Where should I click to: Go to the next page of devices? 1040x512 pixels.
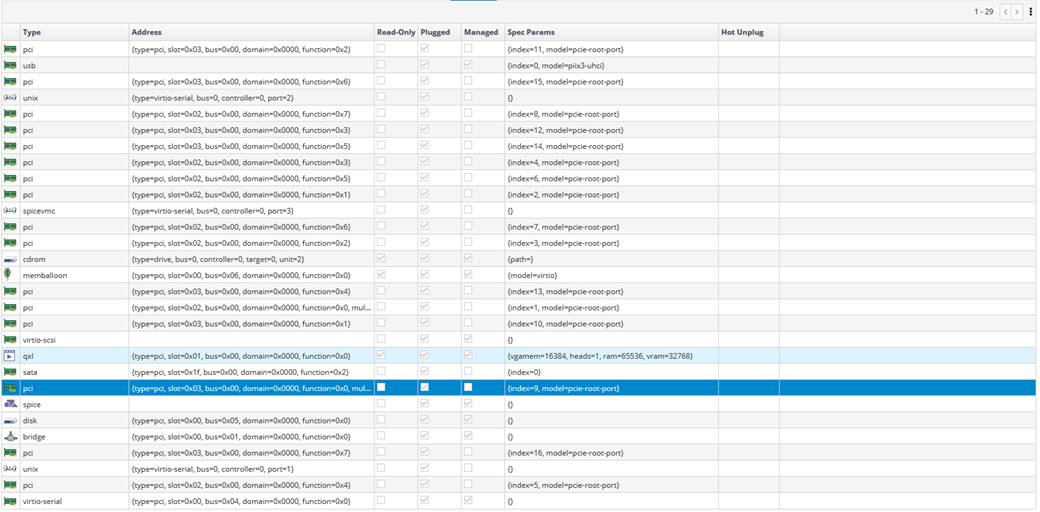point(1017,12)
